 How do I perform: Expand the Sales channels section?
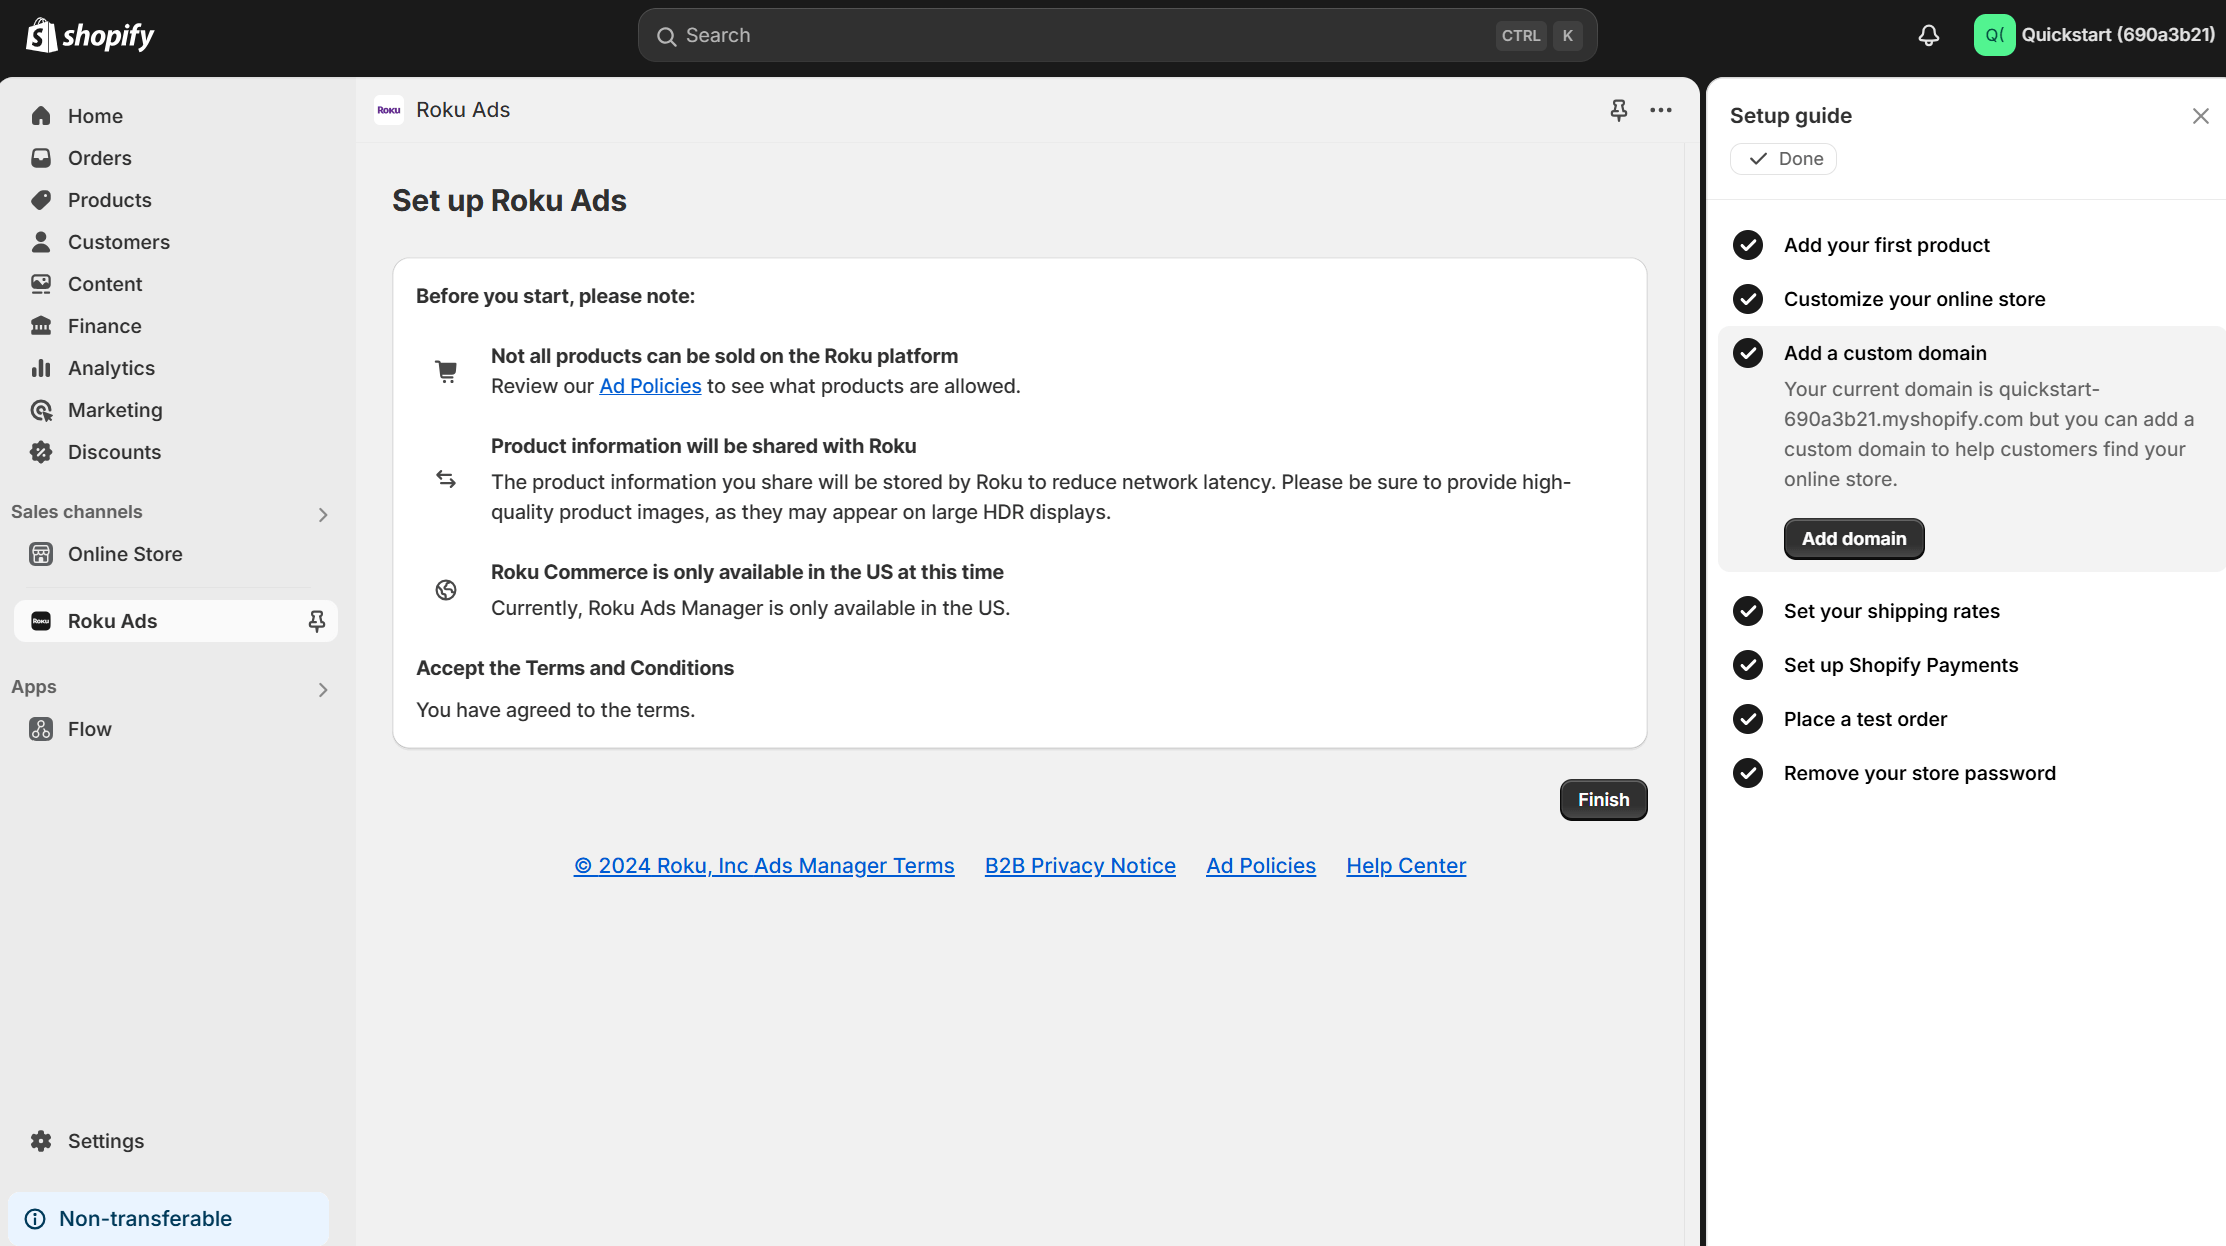[322, 514]
